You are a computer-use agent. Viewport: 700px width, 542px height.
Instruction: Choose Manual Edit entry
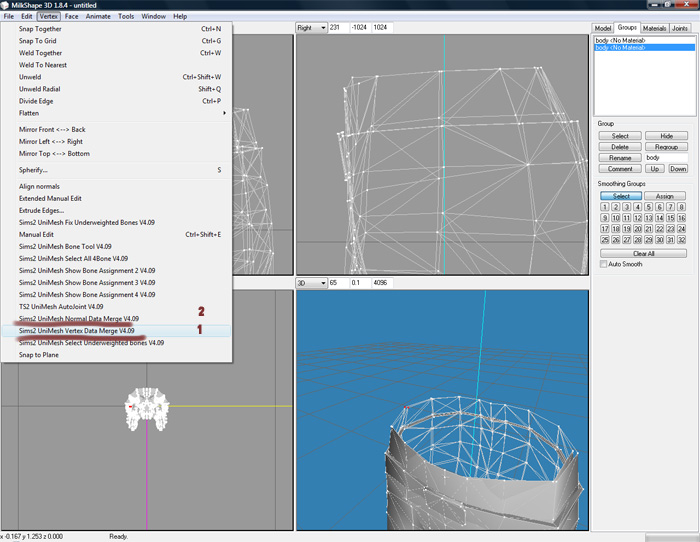tap(116, 234)
